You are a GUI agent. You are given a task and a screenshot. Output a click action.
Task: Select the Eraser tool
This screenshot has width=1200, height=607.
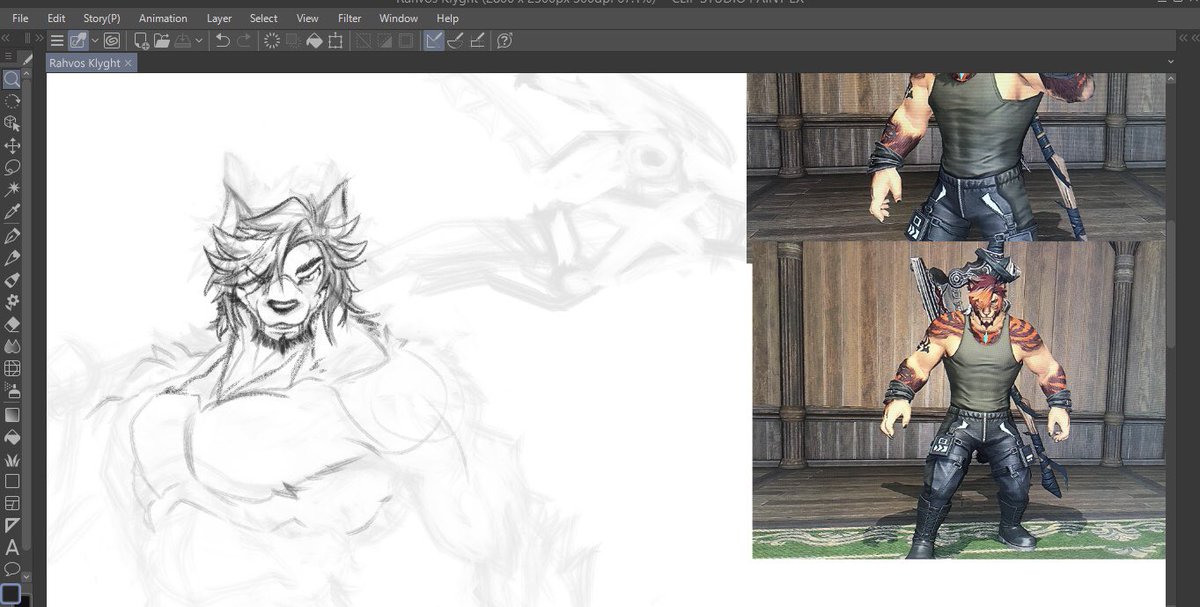click(x=12, y=324)
